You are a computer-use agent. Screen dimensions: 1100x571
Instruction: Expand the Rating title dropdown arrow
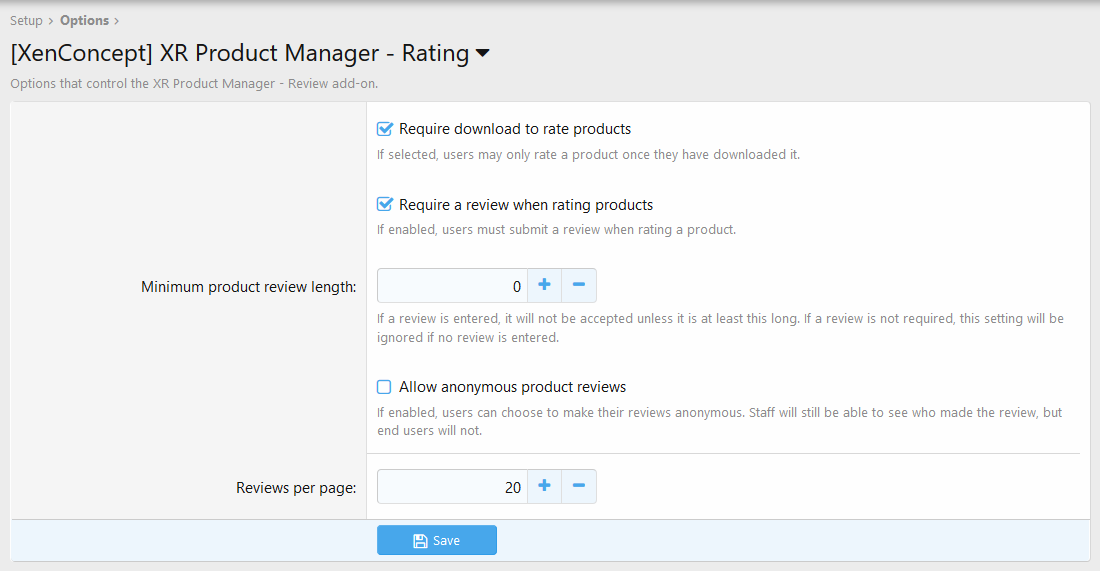pyautogui.click(x=483, y=53)
